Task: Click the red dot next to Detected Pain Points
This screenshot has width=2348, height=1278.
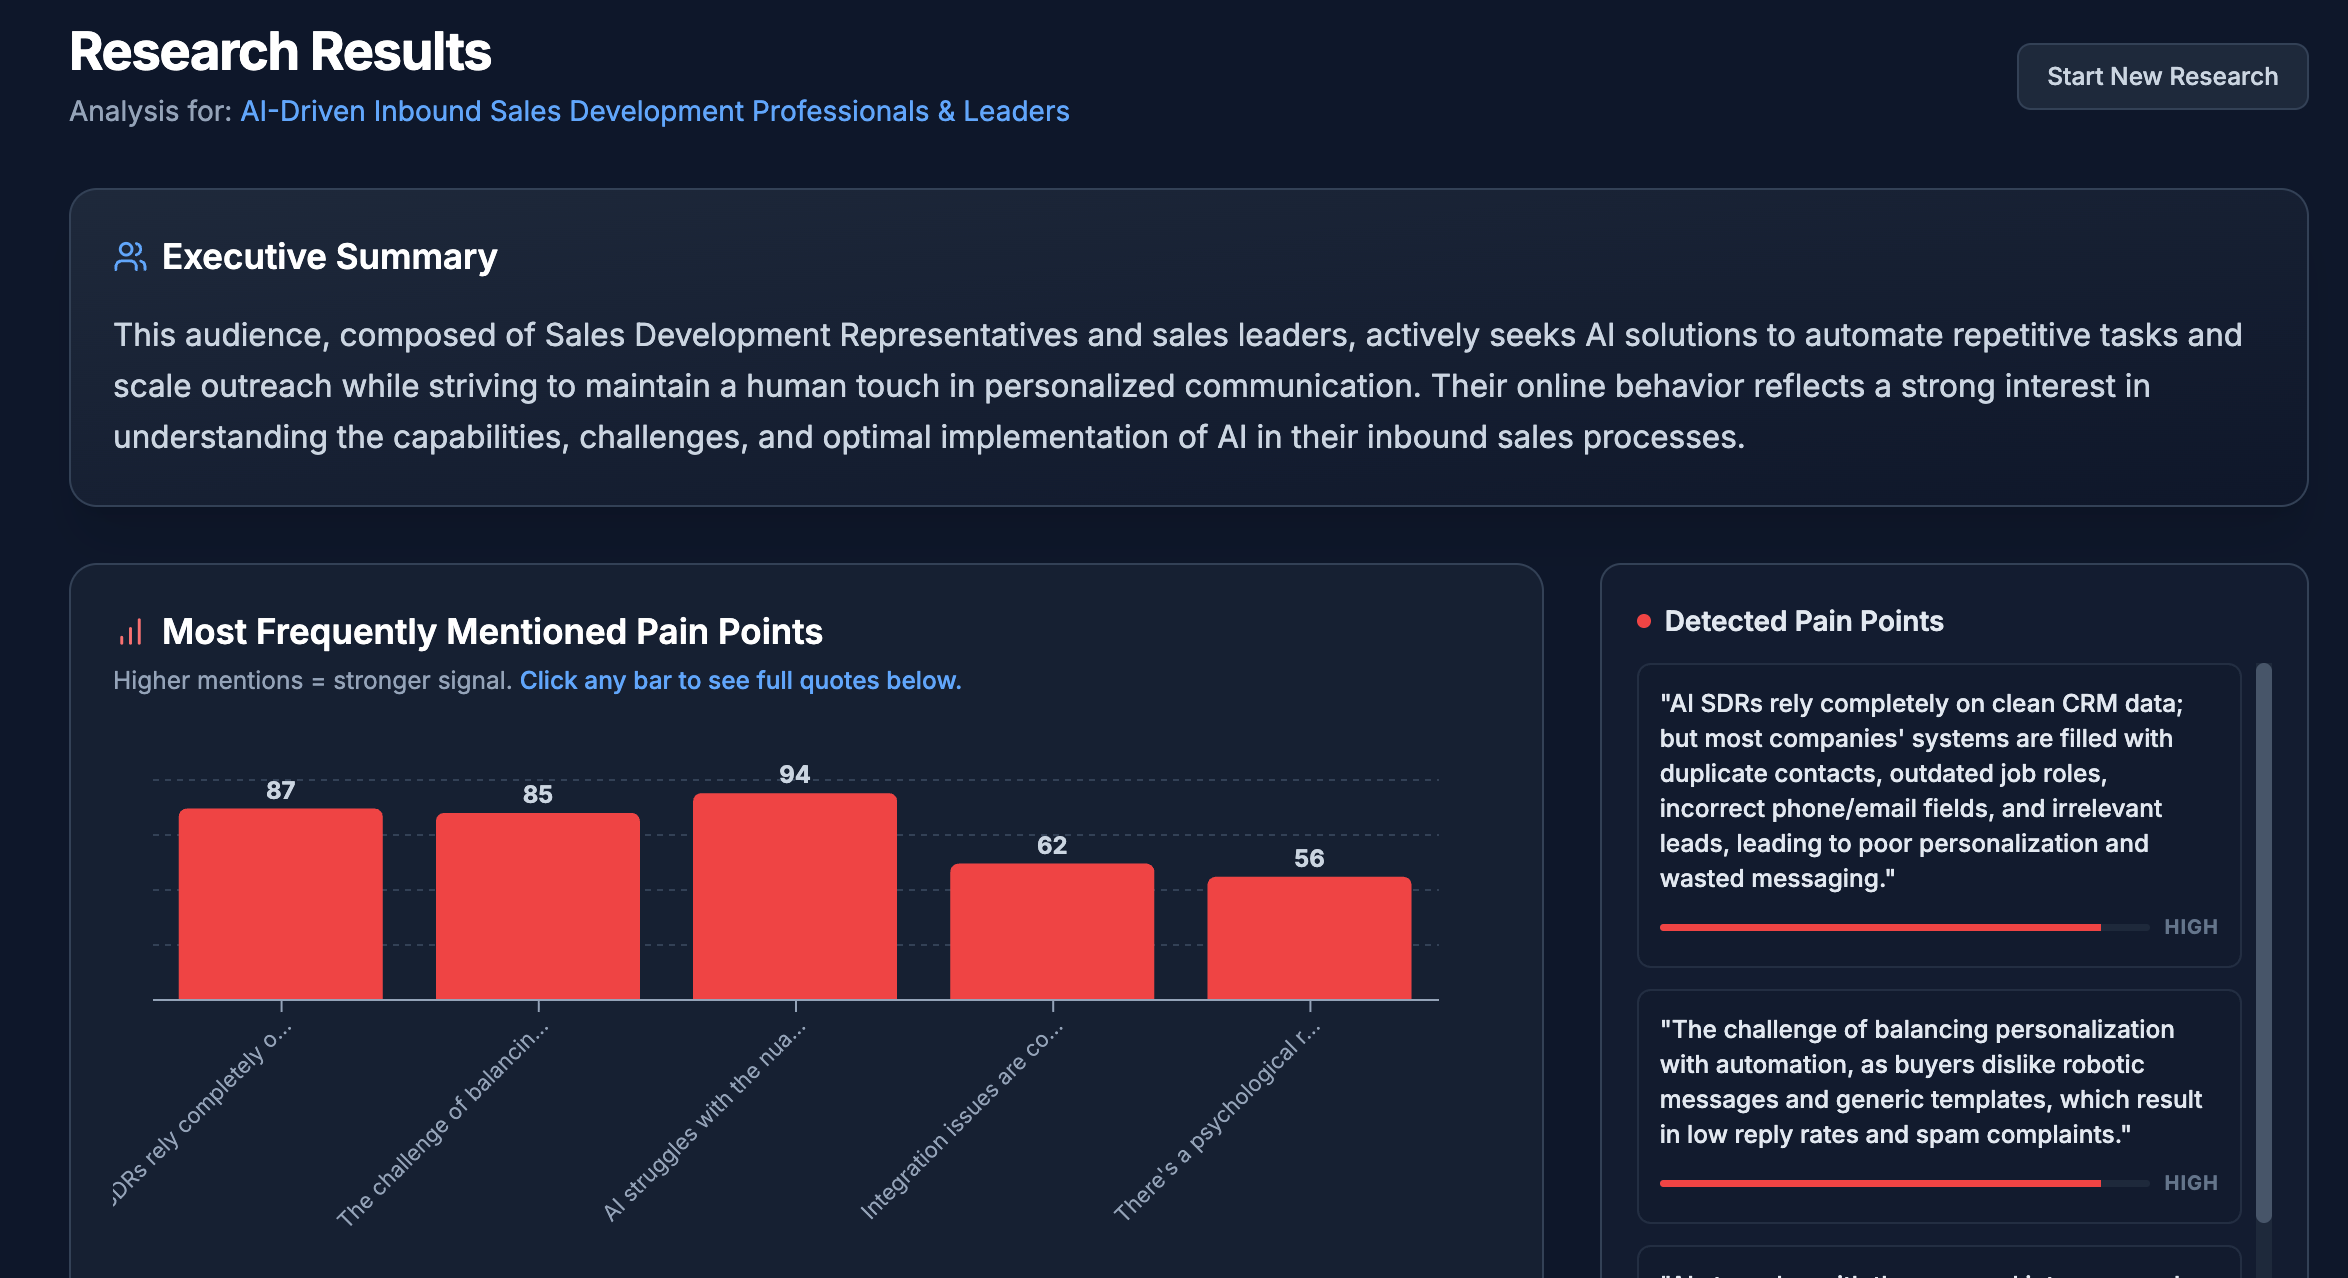Action: [x=1643, y=621]
